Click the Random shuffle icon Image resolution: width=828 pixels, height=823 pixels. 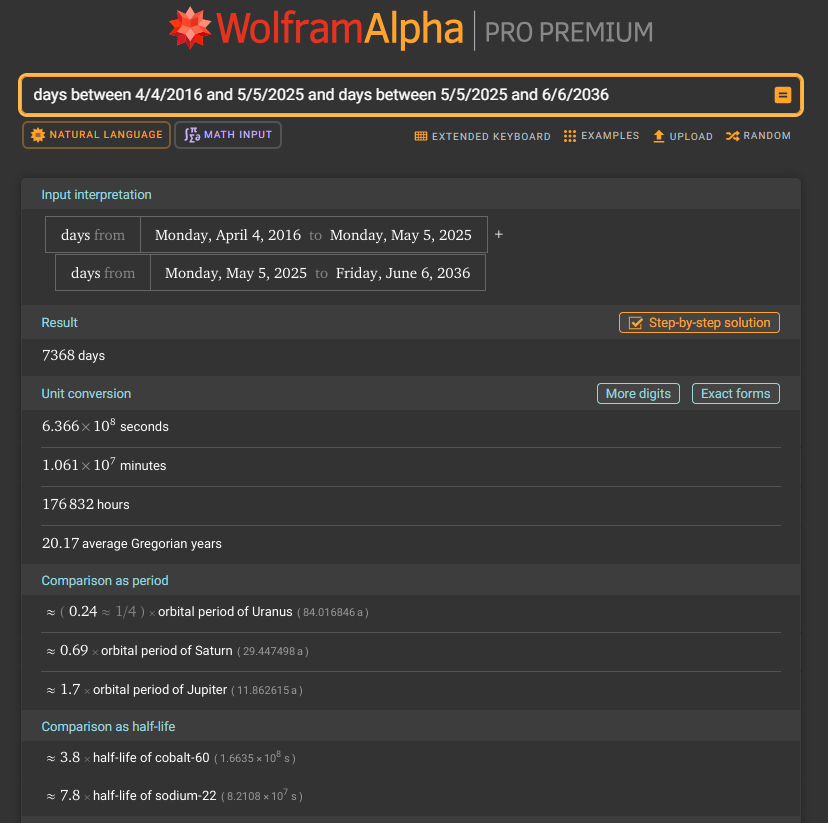[x=732, y=136]
